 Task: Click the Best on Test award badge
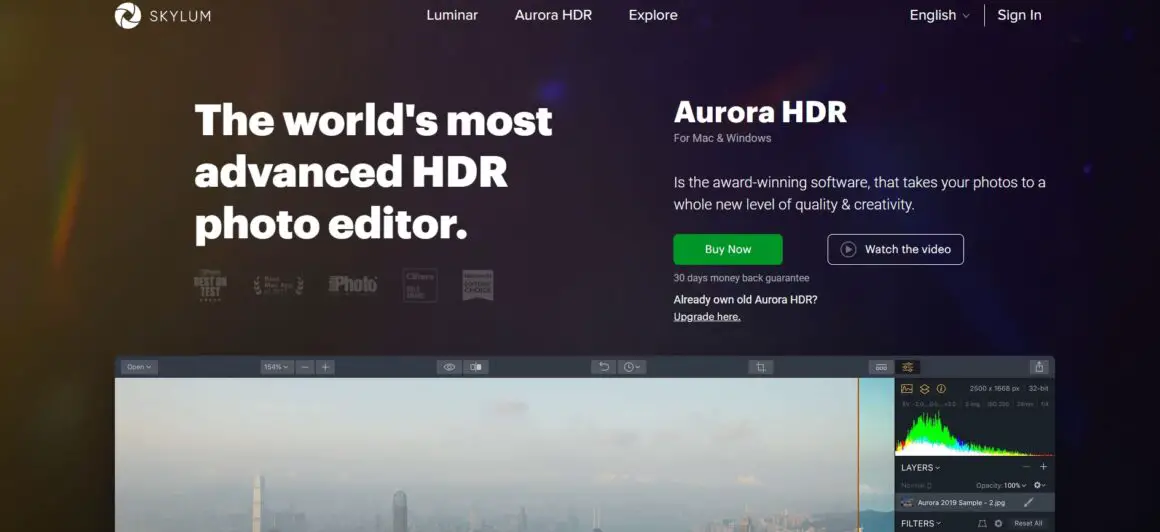point(209,285)
